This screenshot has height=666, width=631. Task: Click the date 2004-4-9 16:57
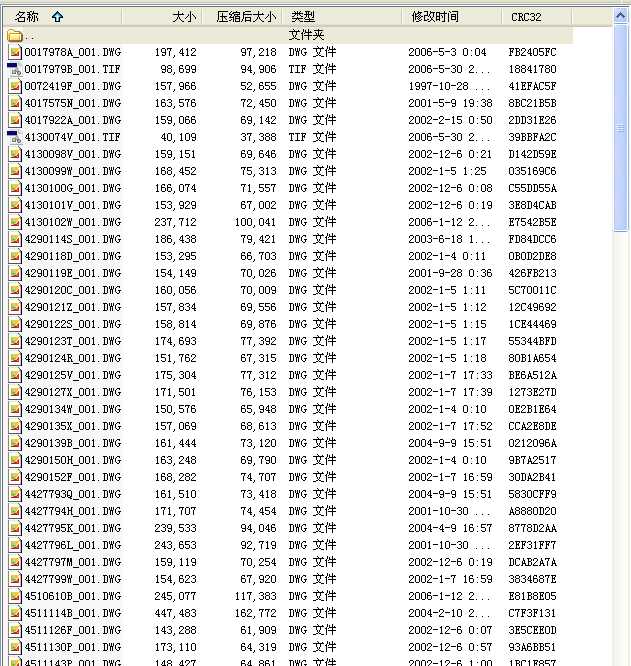coord(451,528)
